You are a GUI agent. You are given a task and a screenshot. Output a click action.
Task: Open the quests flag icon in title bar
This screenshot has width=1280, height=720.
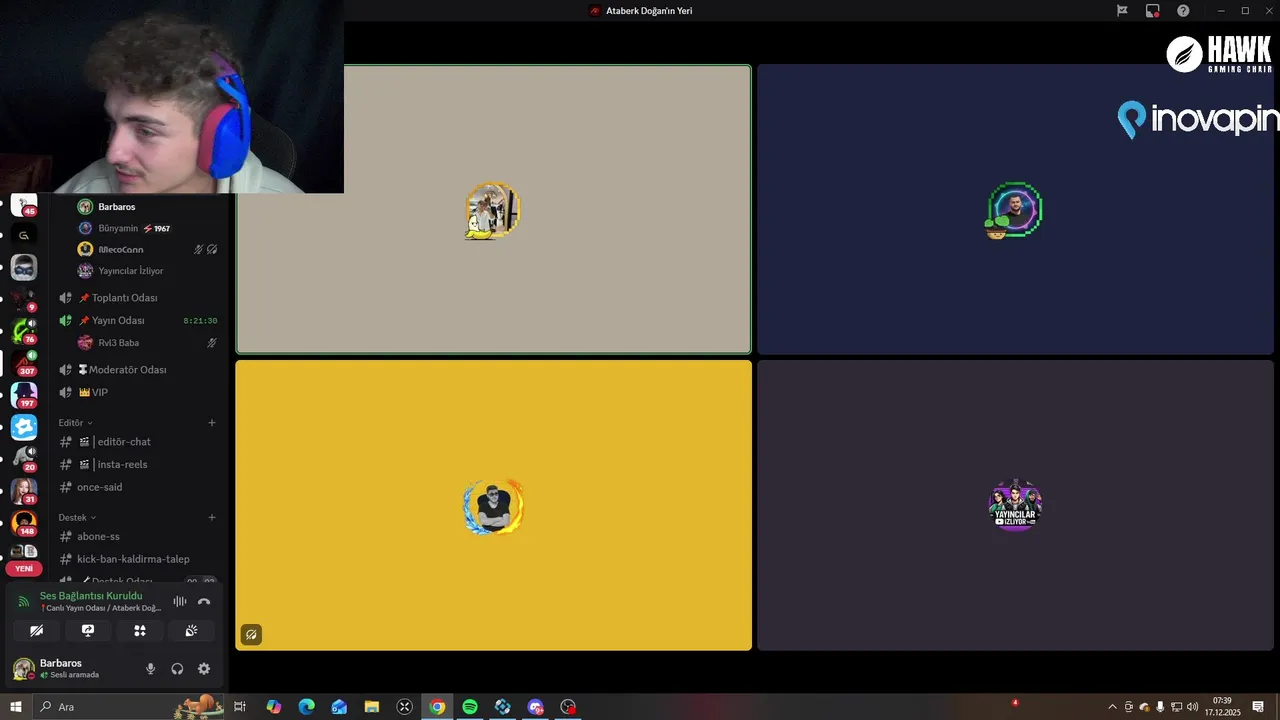click(1122, 11)
